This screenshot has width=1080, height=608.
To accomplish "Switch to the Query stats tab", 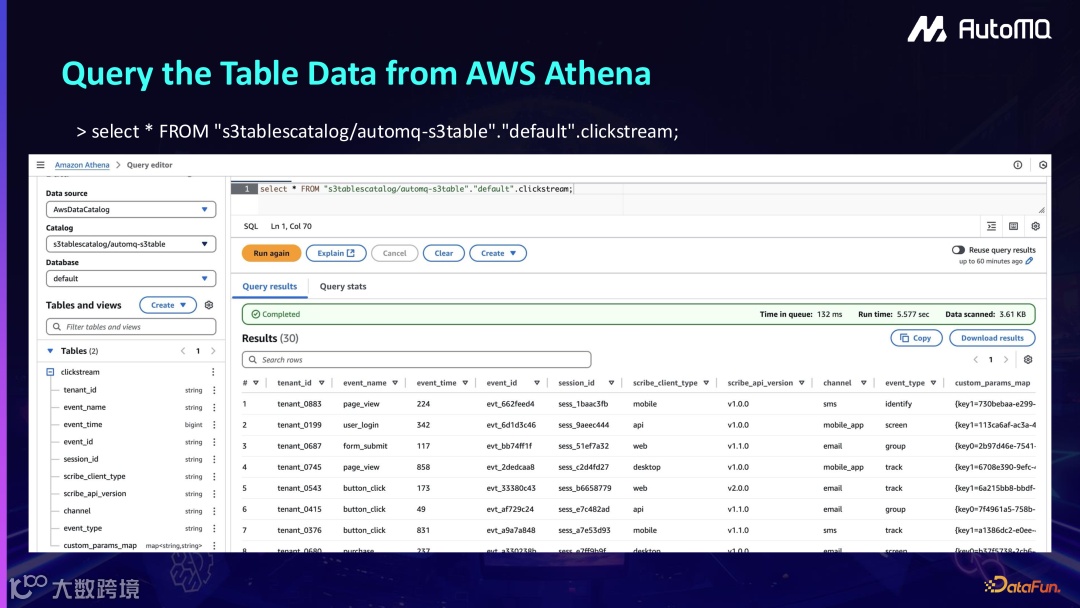I will coord(343,287).
